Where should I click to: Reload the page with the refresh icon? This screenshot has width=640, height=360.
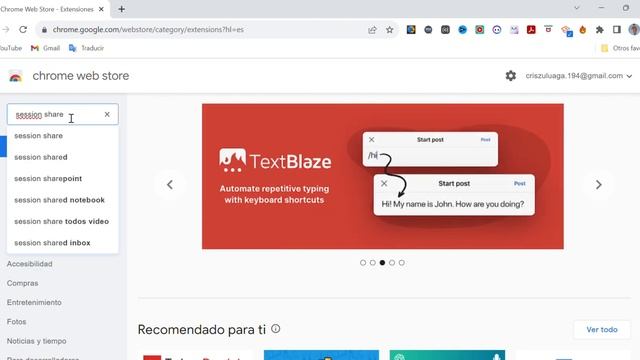(23, 29)
